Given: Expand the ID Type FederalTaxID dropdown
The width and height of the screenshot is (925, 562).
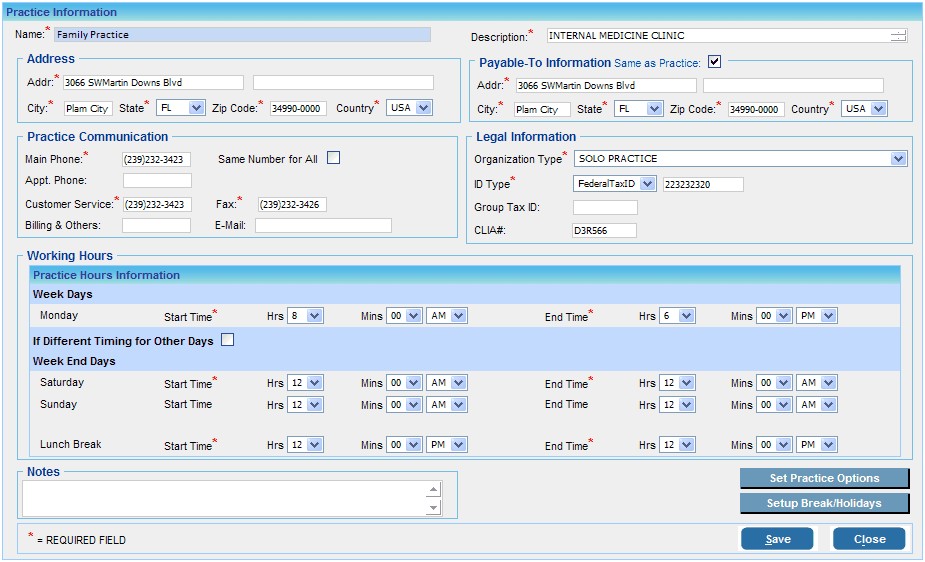Looking at the screenshot, I should coord(646,184).
